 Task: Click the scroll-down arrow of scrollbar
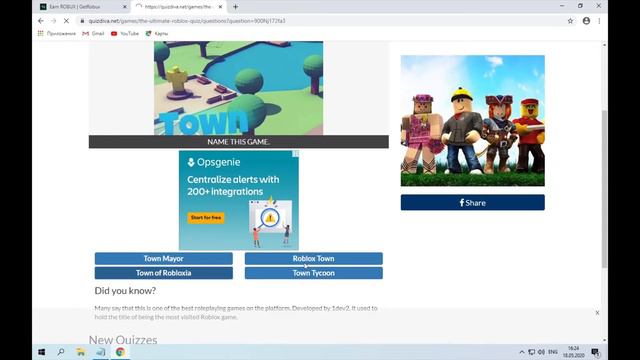point(604,340)
